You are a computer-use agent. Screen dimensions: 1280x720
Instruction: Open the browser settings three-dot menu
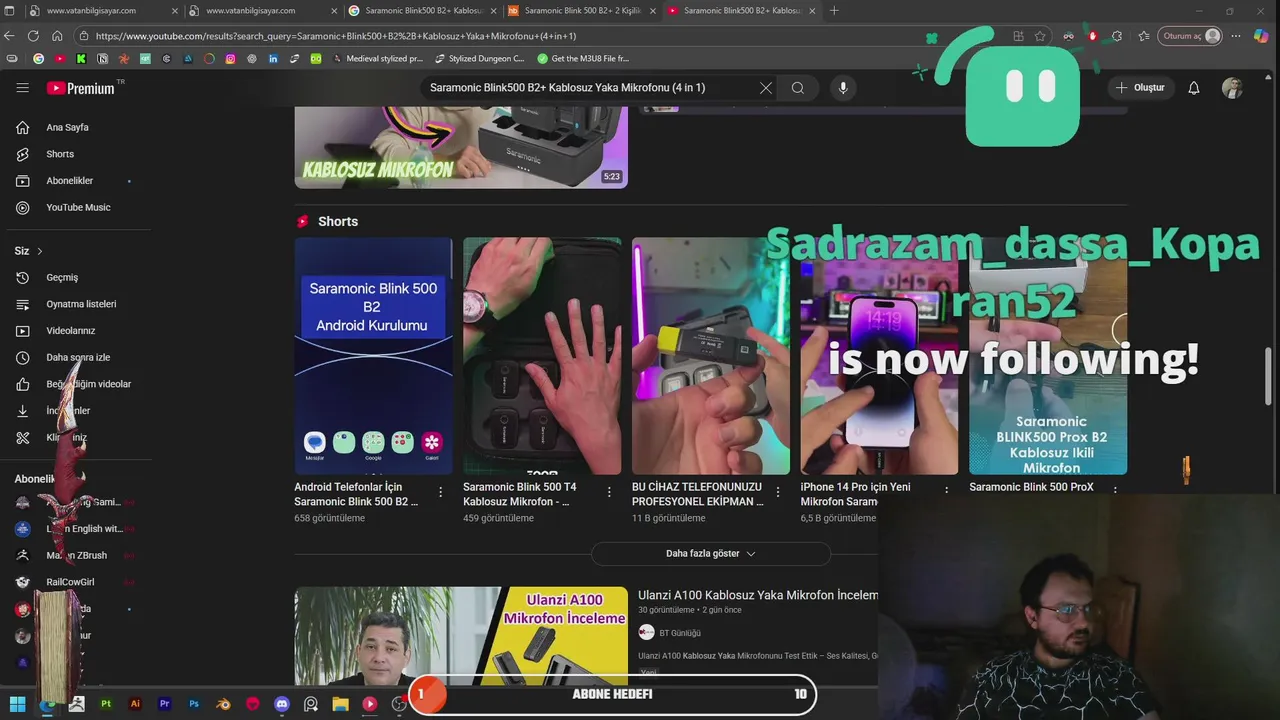[x=1237, y=36]
